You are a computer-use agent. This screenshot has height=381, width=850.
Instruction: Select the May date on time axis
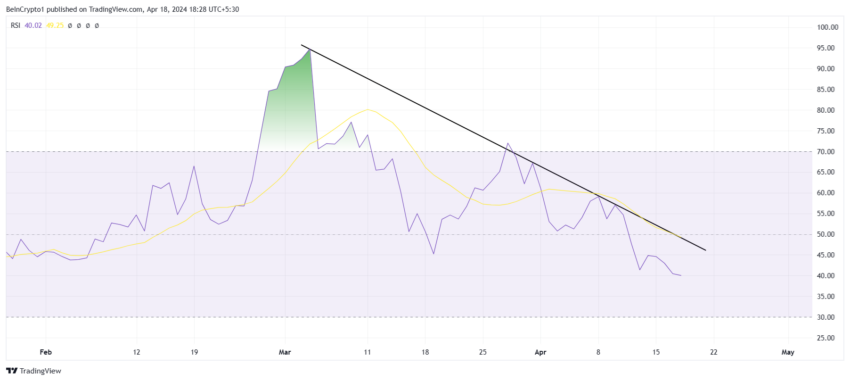point(788,352)
